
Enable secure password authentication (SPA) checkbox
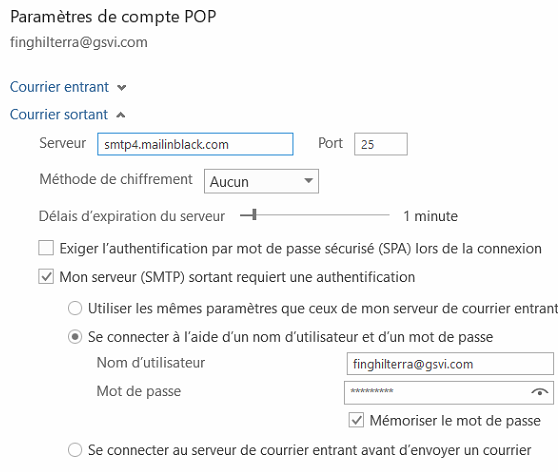(46, 248)
